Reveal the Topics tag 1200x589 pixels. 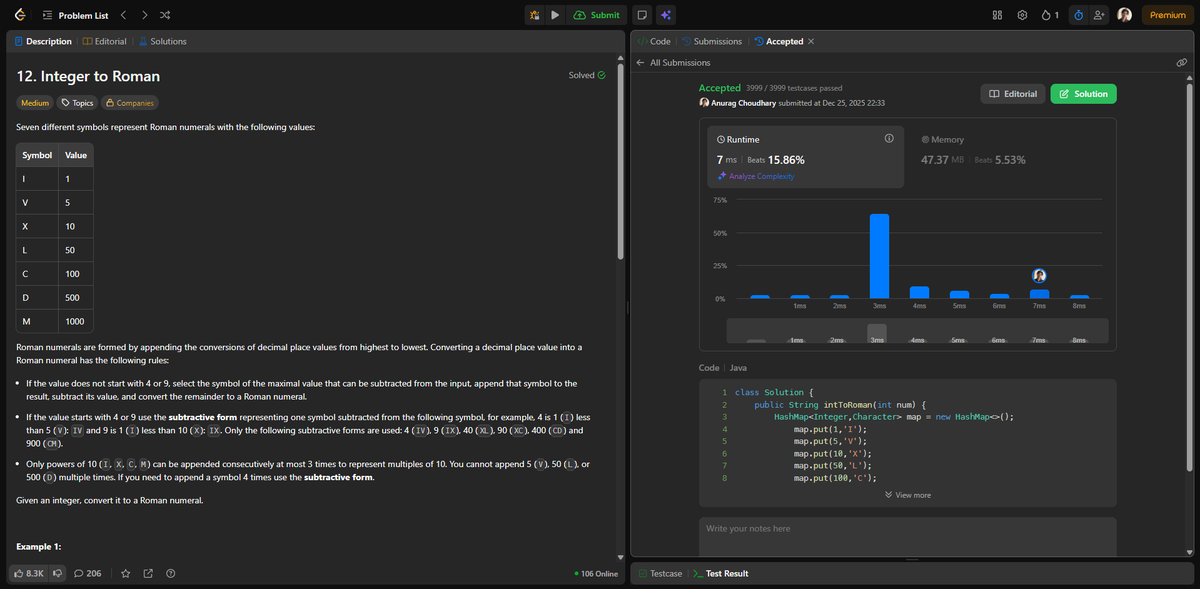tap(77, 103)
